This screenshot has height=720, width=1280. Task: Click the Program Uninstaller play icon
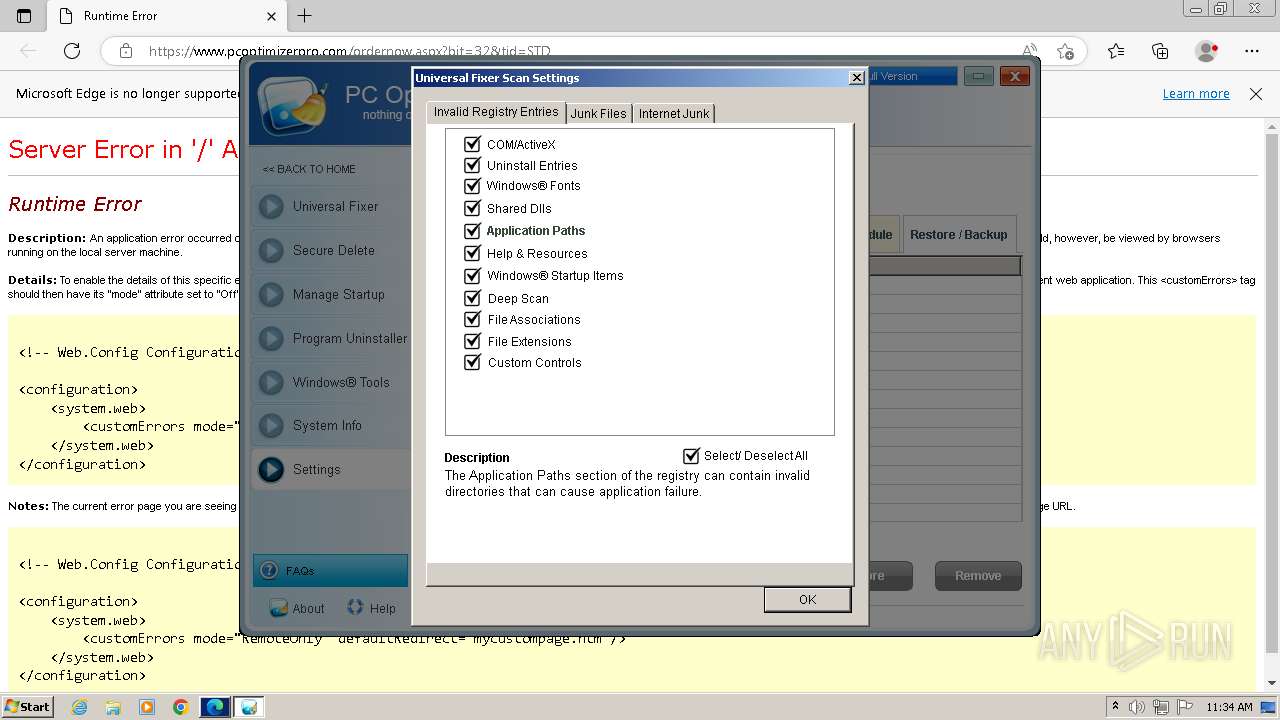[271, 339]
